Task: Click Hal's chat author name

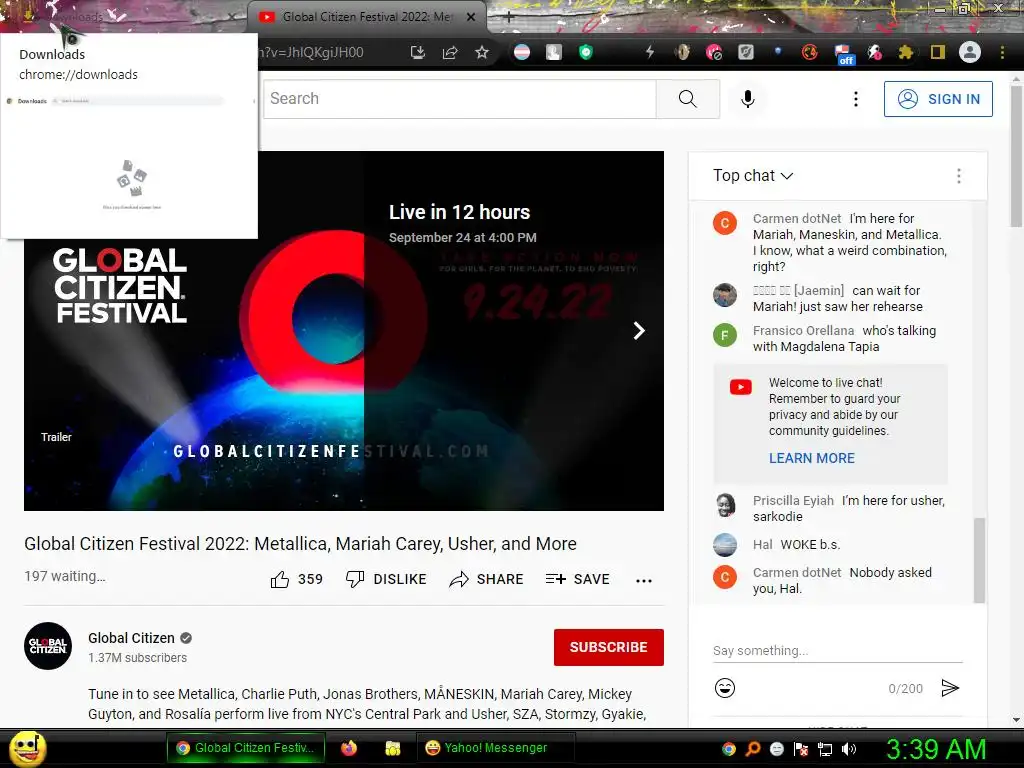Action: point(763,545)
